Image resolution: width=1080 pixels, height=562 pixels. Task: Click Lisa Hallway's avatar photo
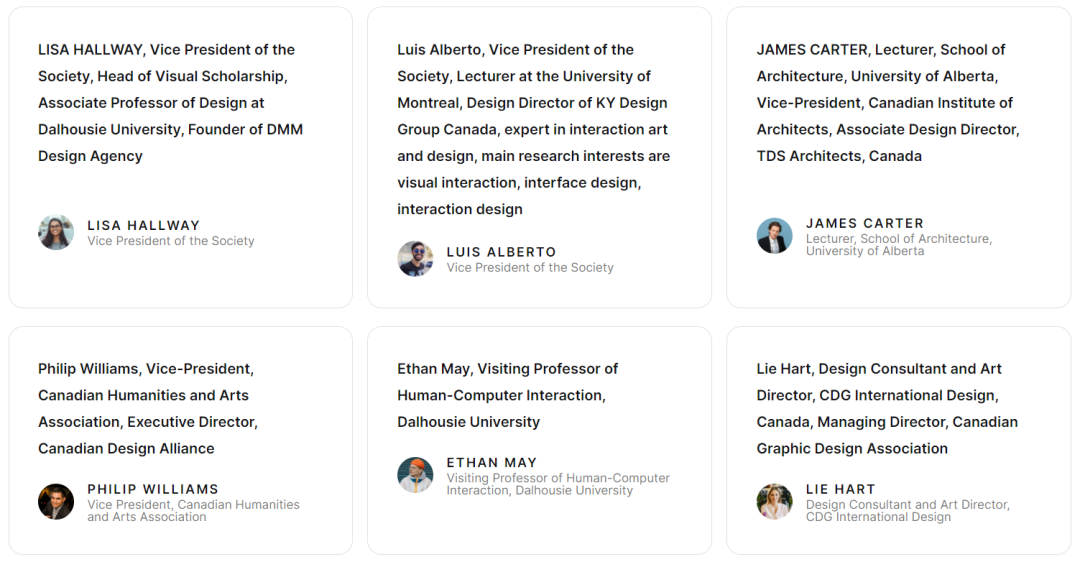[x=56, y=232]
